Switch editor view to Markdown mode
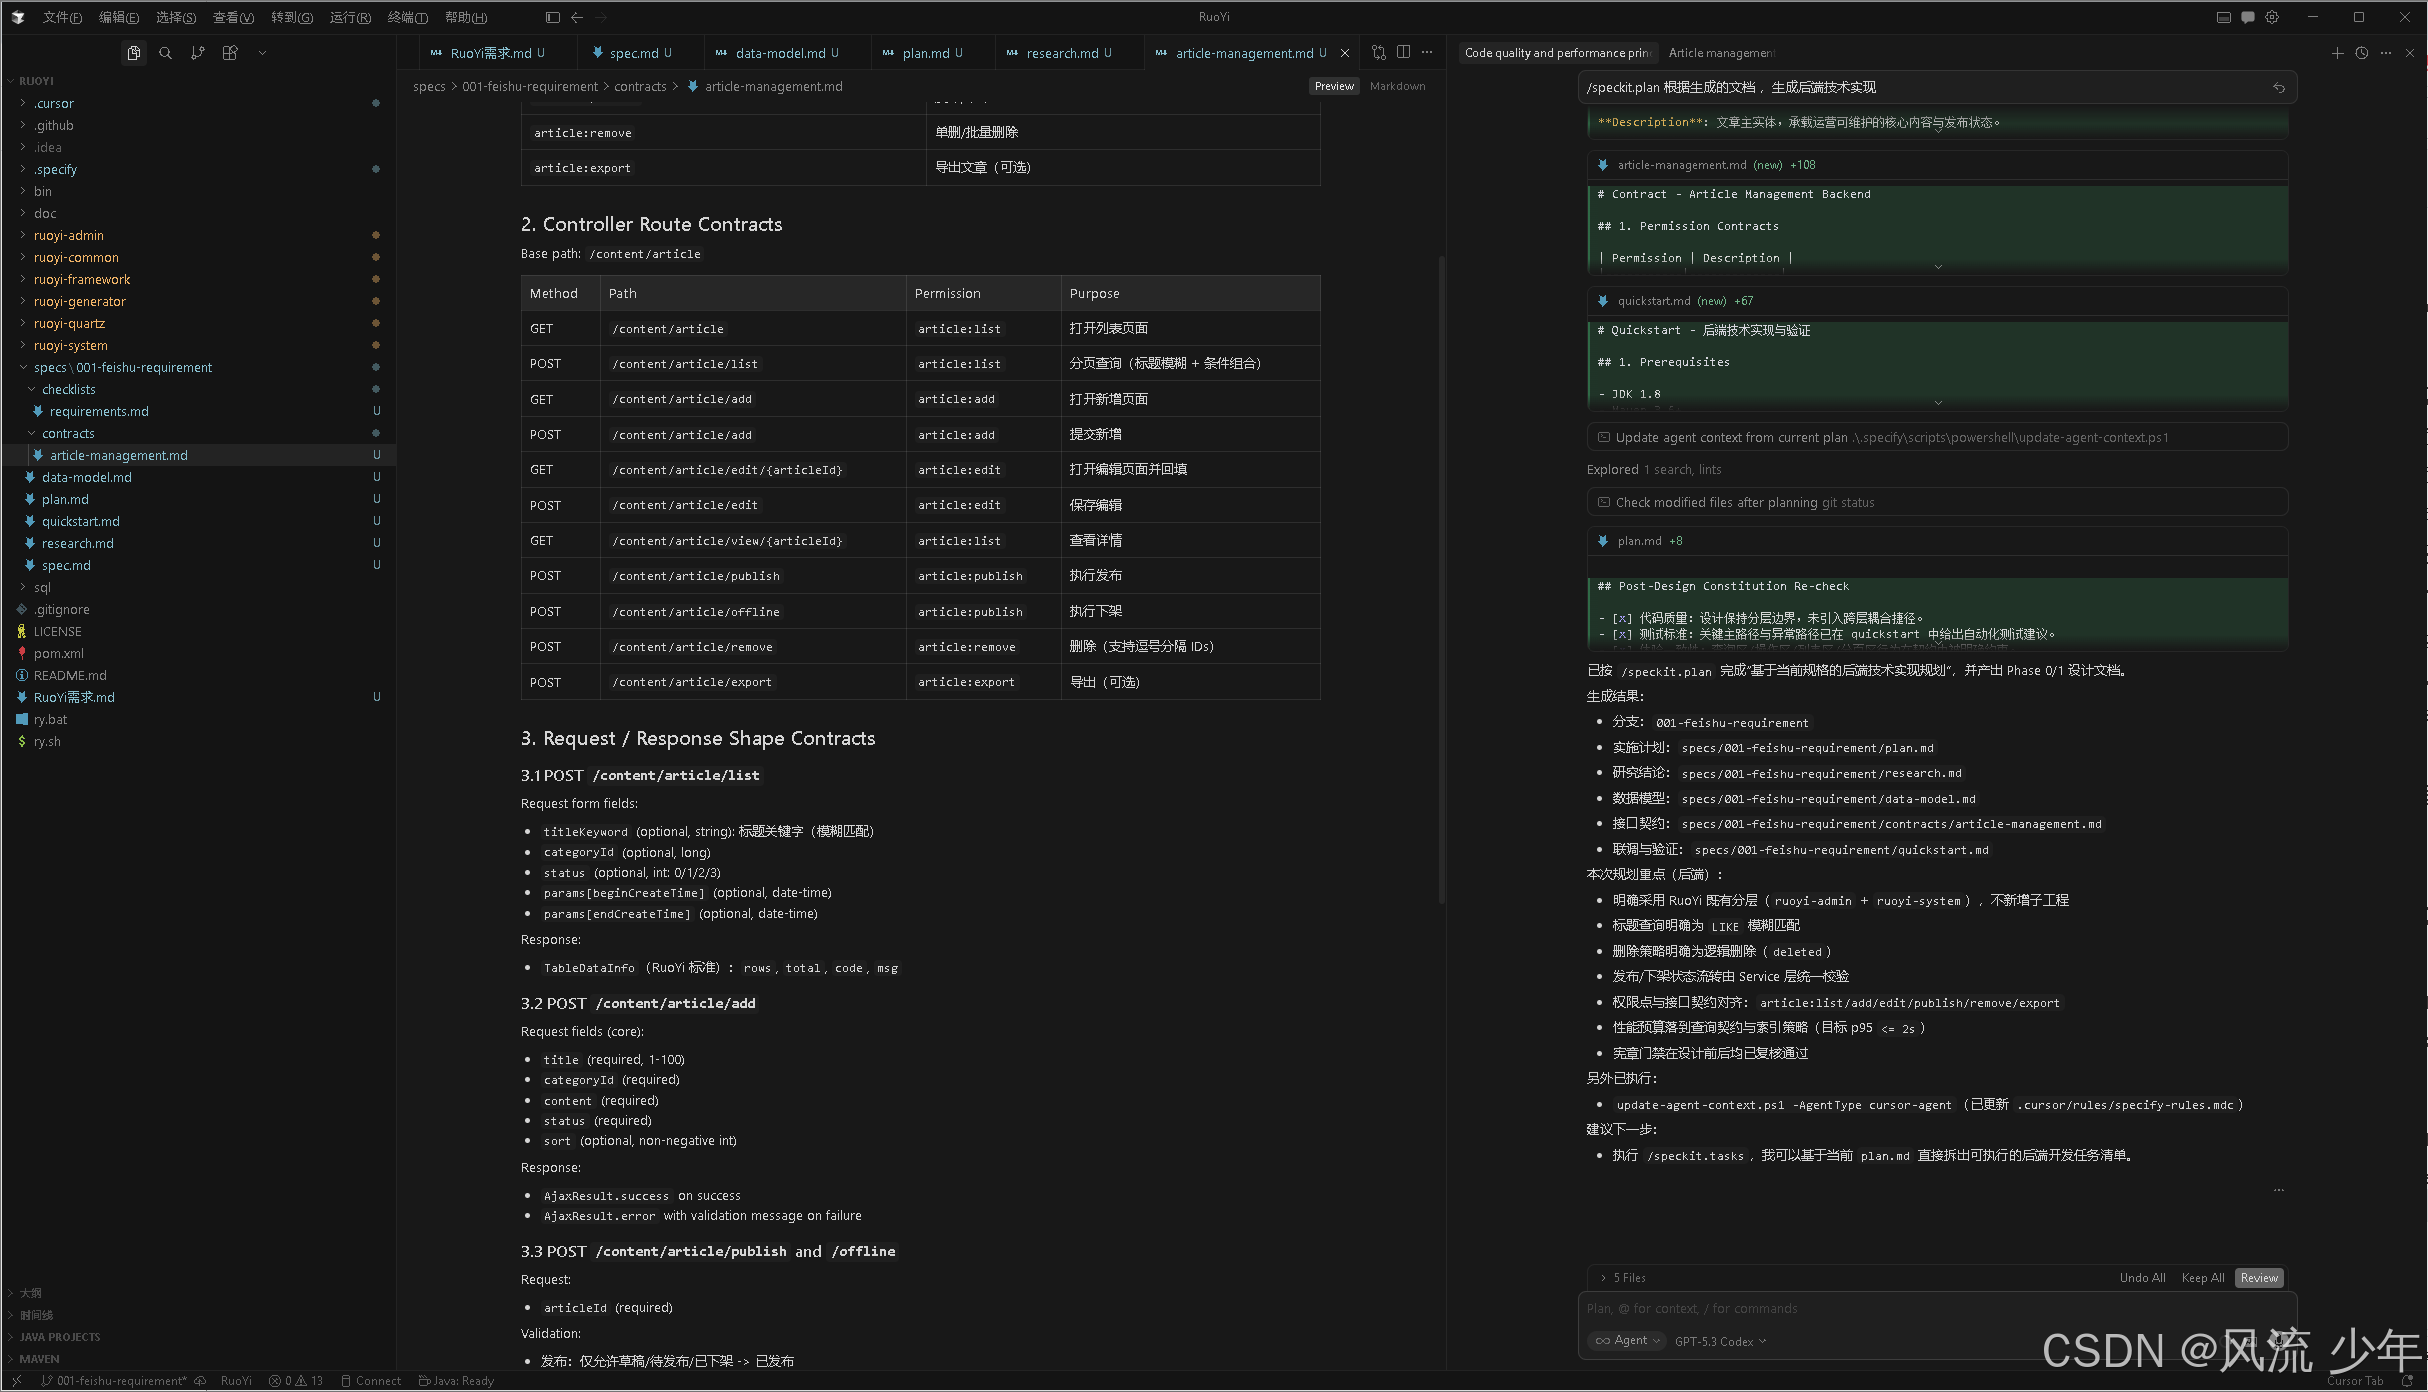Viewport: 2428px width, 1392px height. click(1397, 86)
